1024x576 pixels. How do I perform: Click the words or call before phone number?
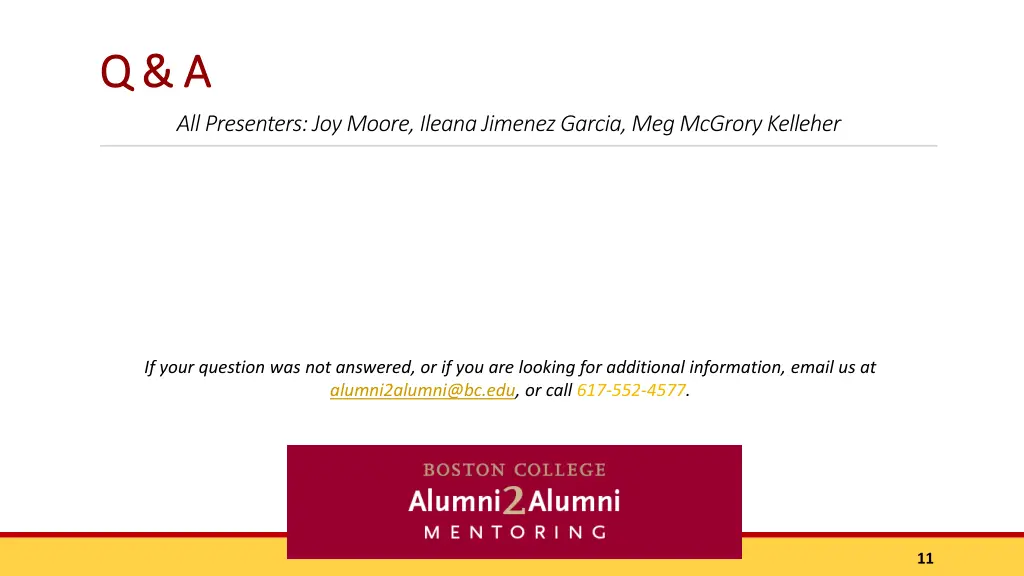point(549,390)
